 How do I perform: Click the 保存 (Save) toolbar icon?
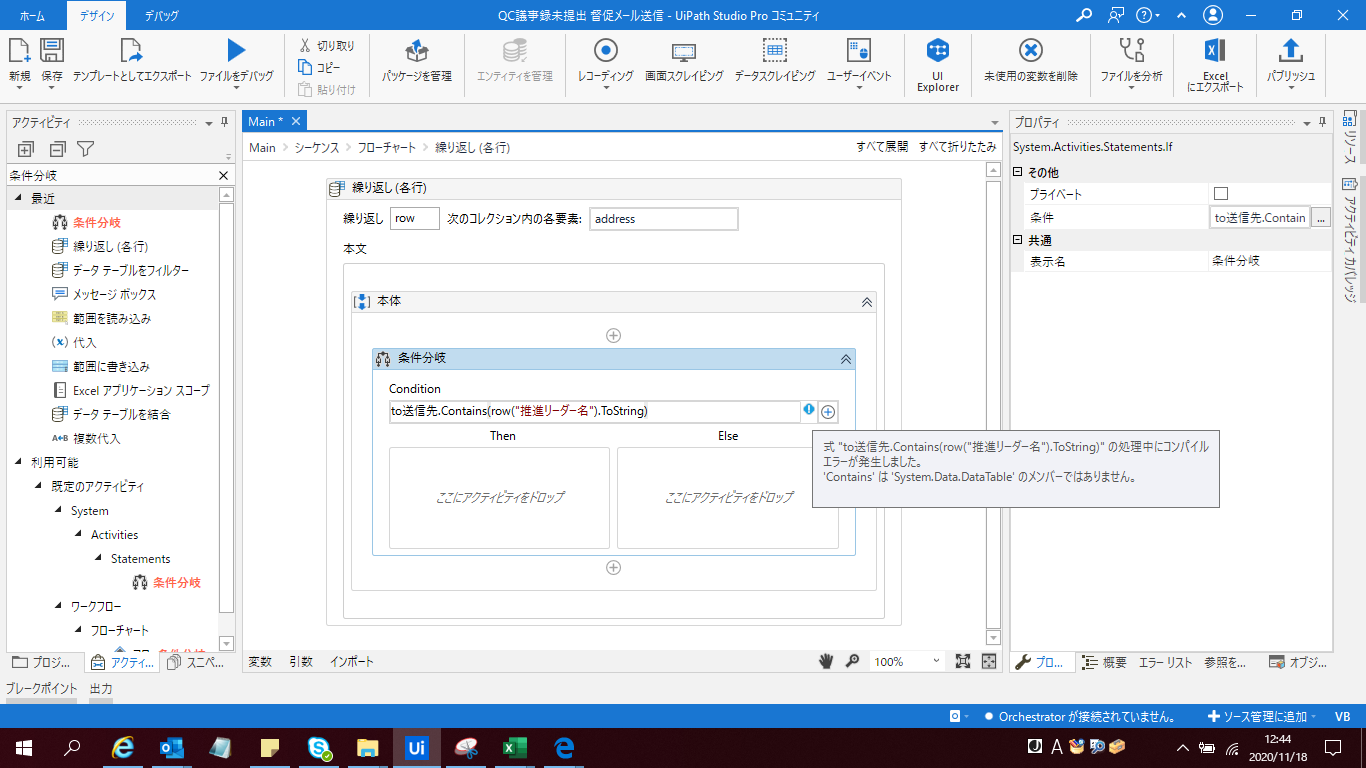(x=52, y=50)
